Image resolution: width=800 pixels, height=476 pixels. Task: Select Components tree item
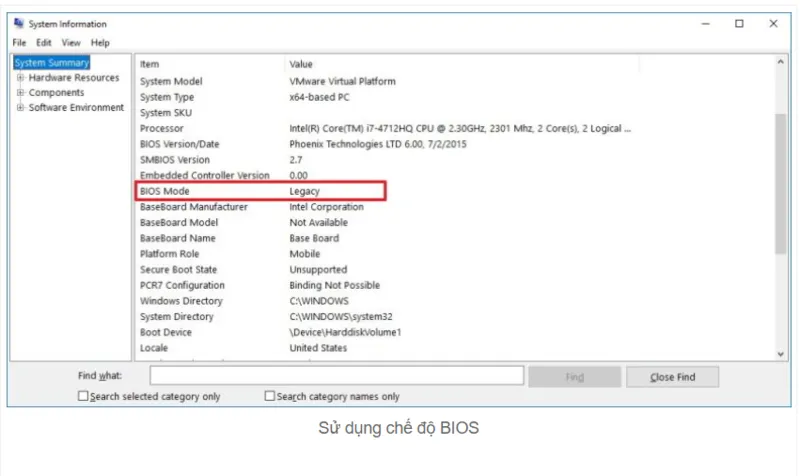click(56, 92)
